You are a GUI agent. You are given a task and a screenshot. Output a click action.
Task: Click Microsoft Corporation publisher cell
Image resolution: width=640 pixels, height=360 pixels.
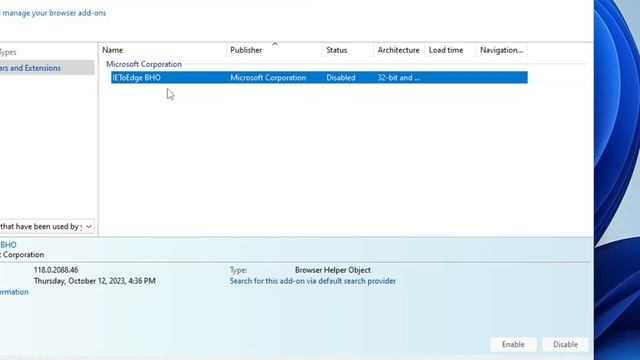[268, 78]
